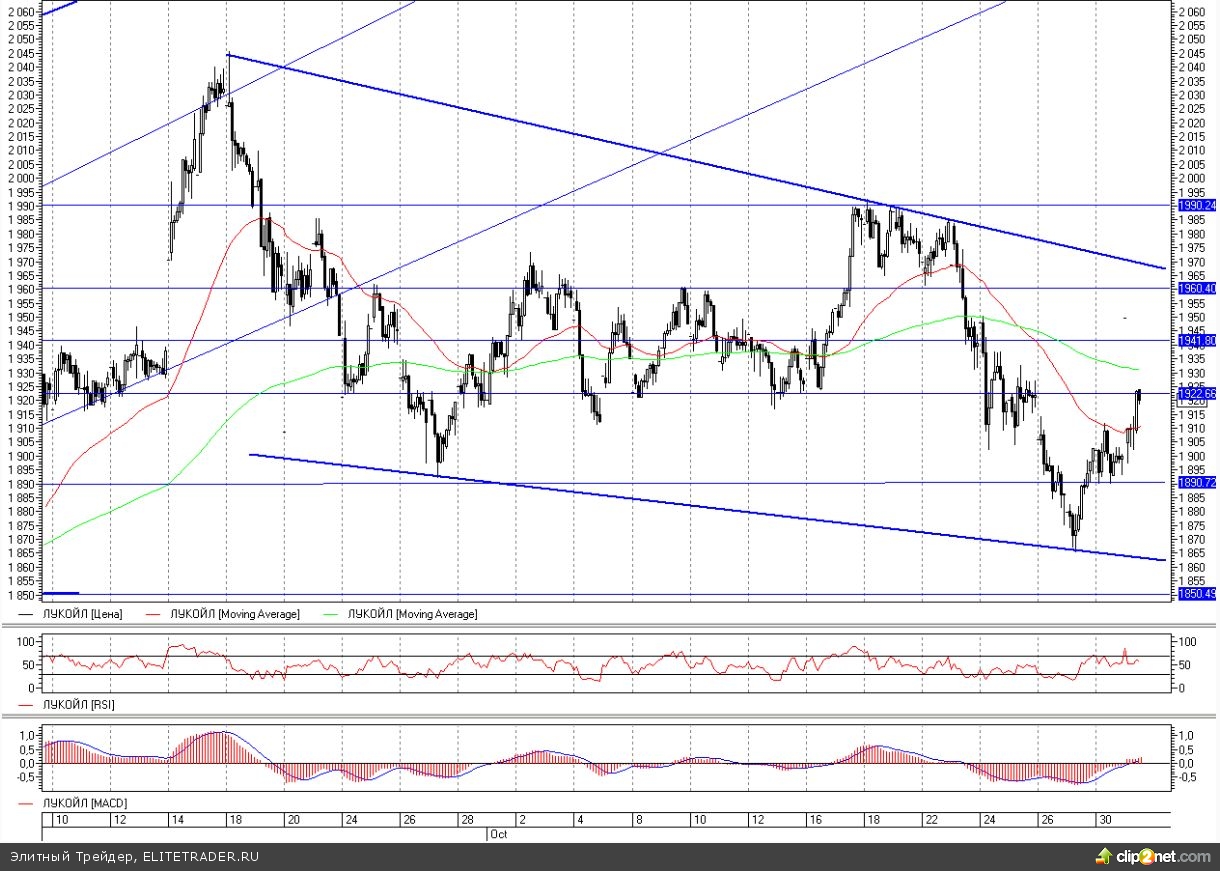Screen dimensions: 1220x871
Task: Click the clip2net logo icon
Action: pyautogui.click(x=1103, y=856)
